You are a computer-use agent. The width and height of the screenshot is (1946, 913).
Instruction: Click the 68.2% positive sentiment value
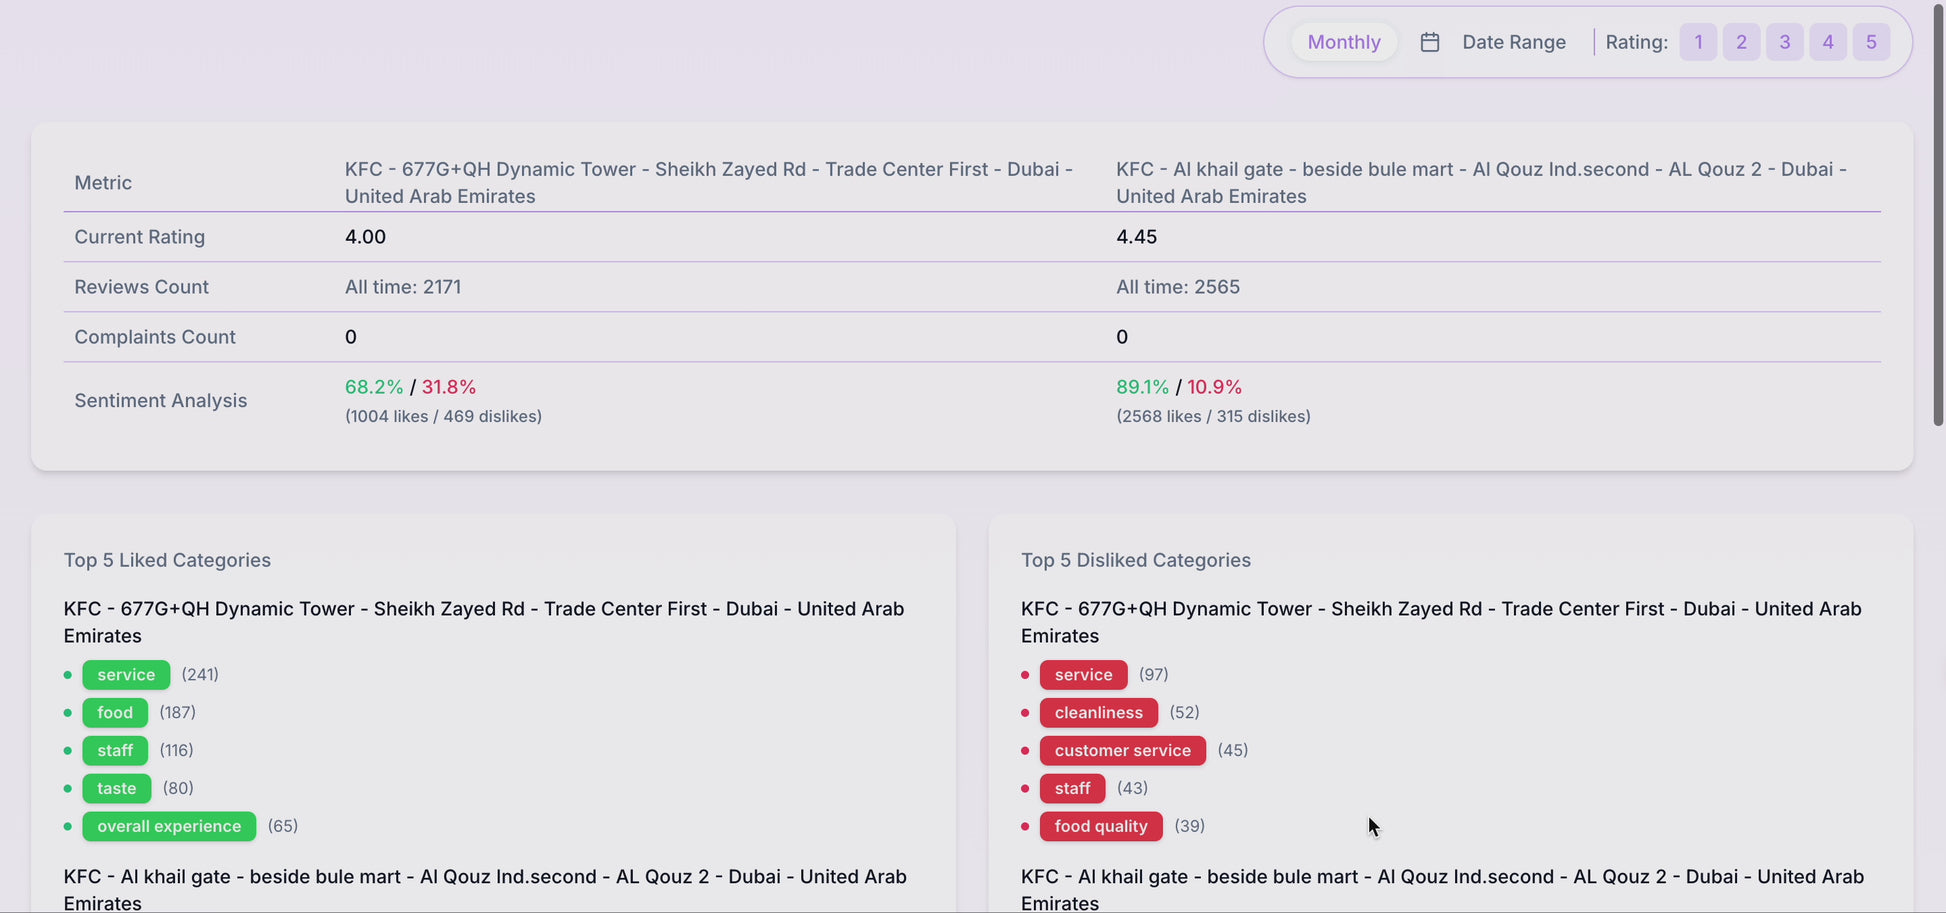373,387
